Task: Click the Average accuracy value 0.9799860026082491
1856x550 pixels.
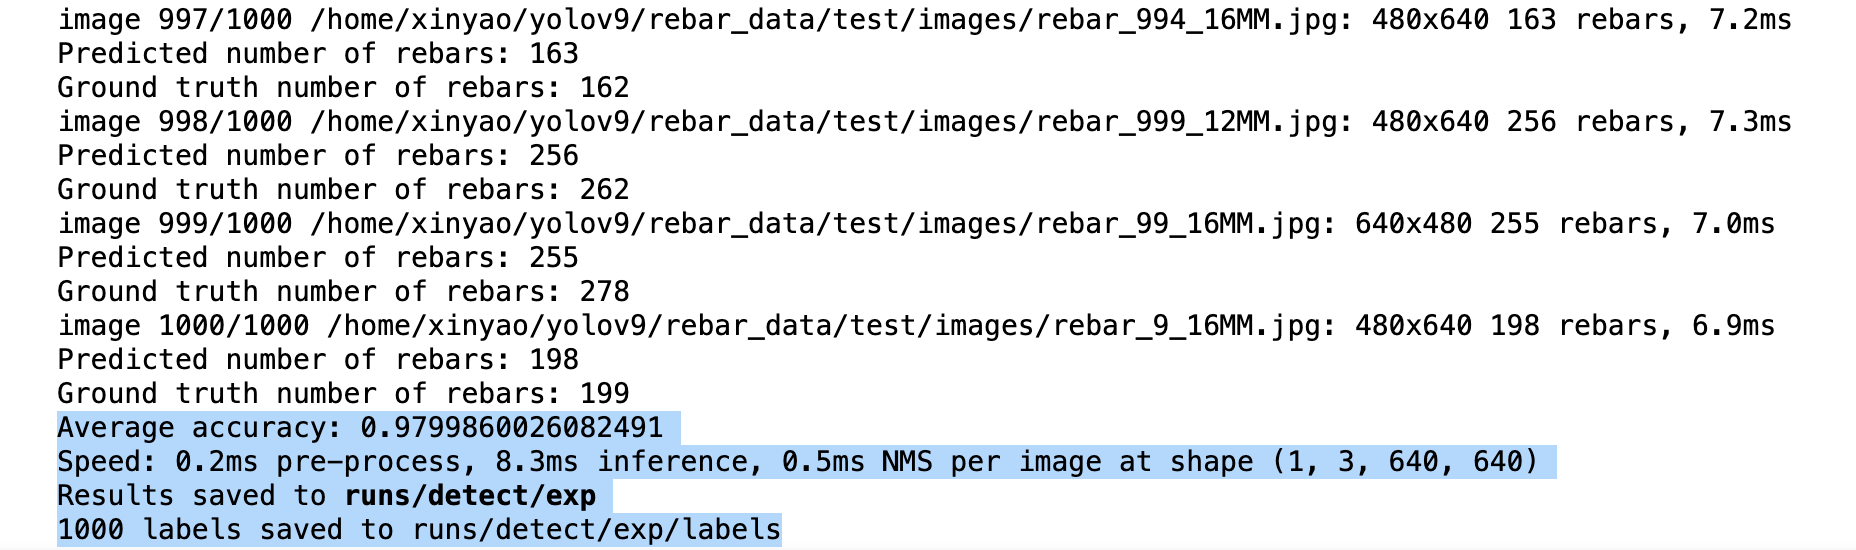Action: coord(511,428)
